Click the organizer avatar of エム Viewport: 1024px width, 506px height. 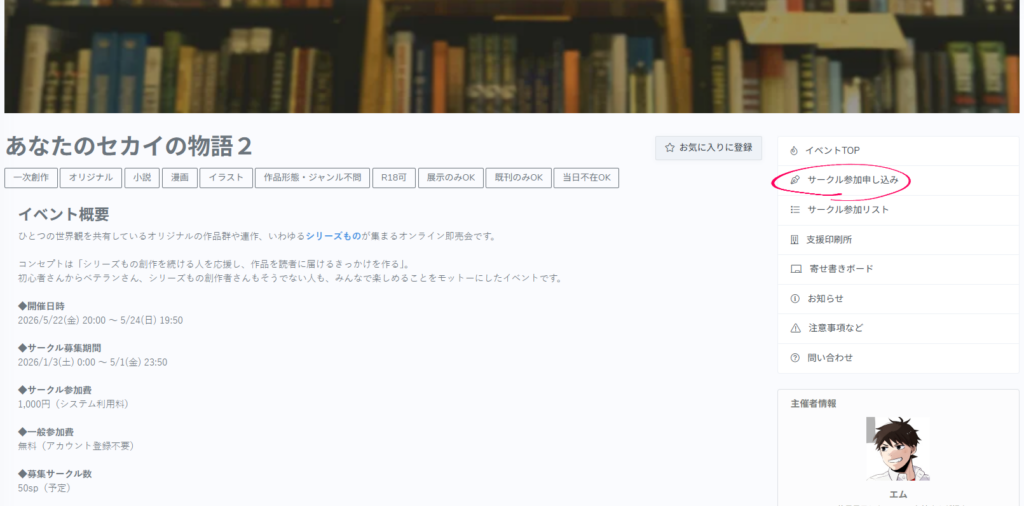click(x=898, y=450)
